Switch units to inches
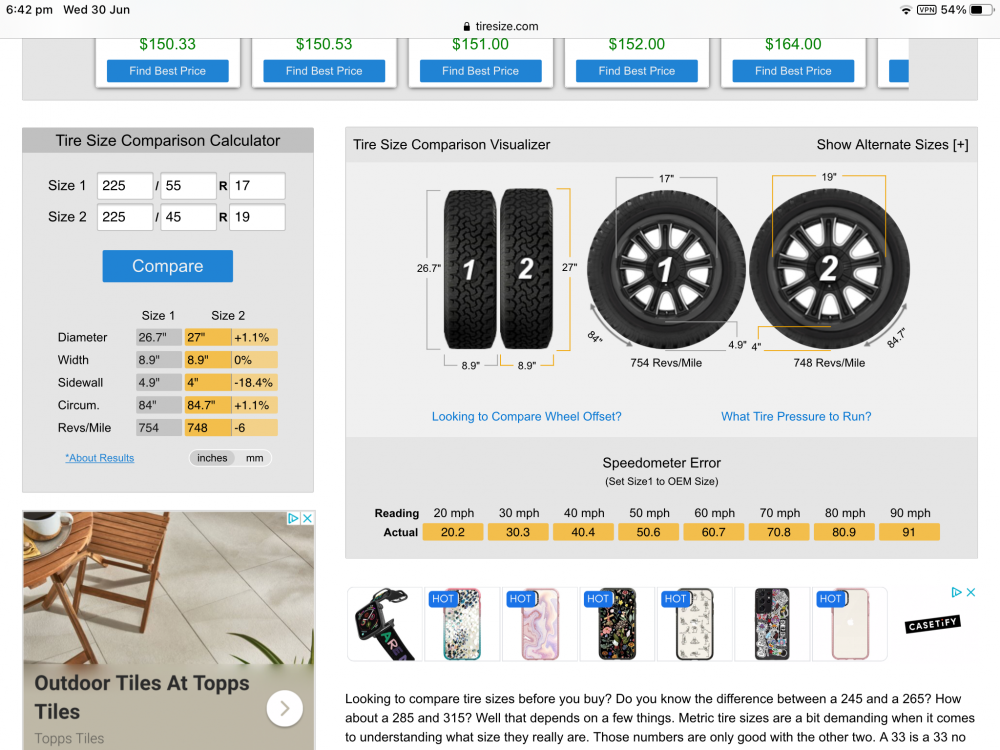1000x750 pixels. tap(212, 458)
